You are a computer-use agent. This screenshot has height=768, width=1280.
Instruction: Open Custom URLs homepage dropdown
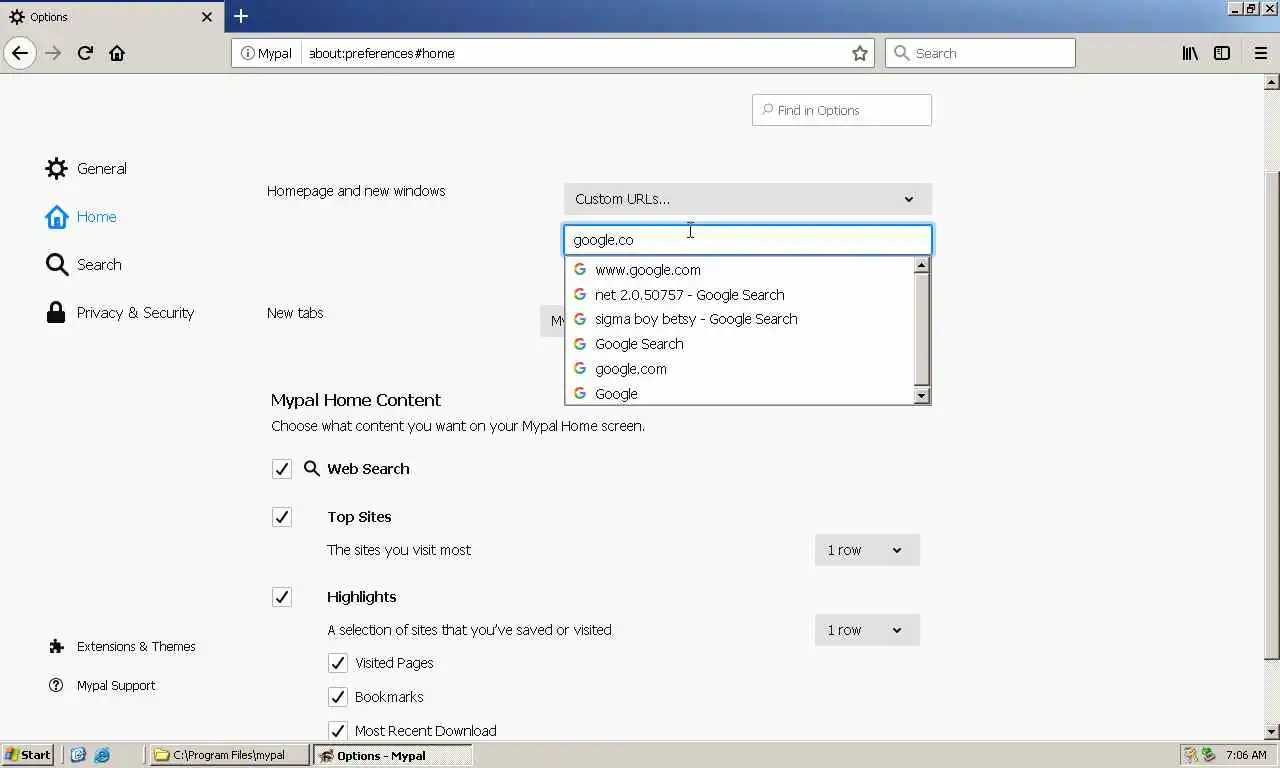[x=748, y=199]
